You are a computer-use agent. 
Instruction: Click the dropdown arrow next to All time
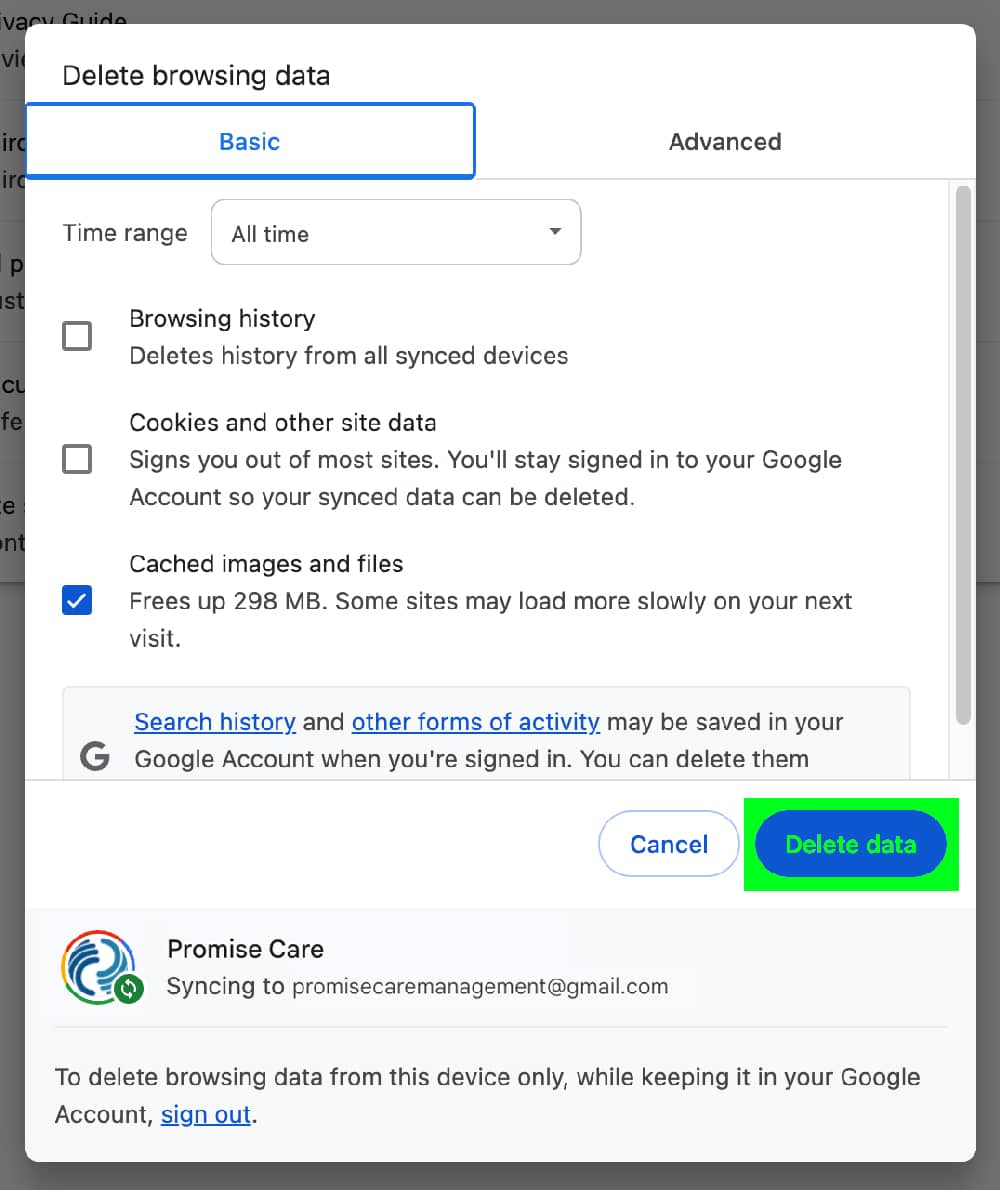(554, 231)
